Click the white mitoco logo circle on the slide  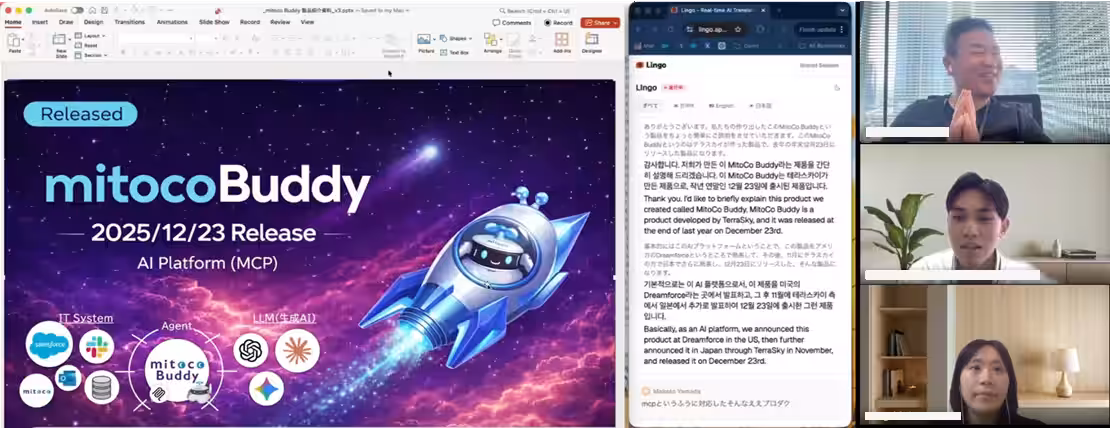pos(36,391)
